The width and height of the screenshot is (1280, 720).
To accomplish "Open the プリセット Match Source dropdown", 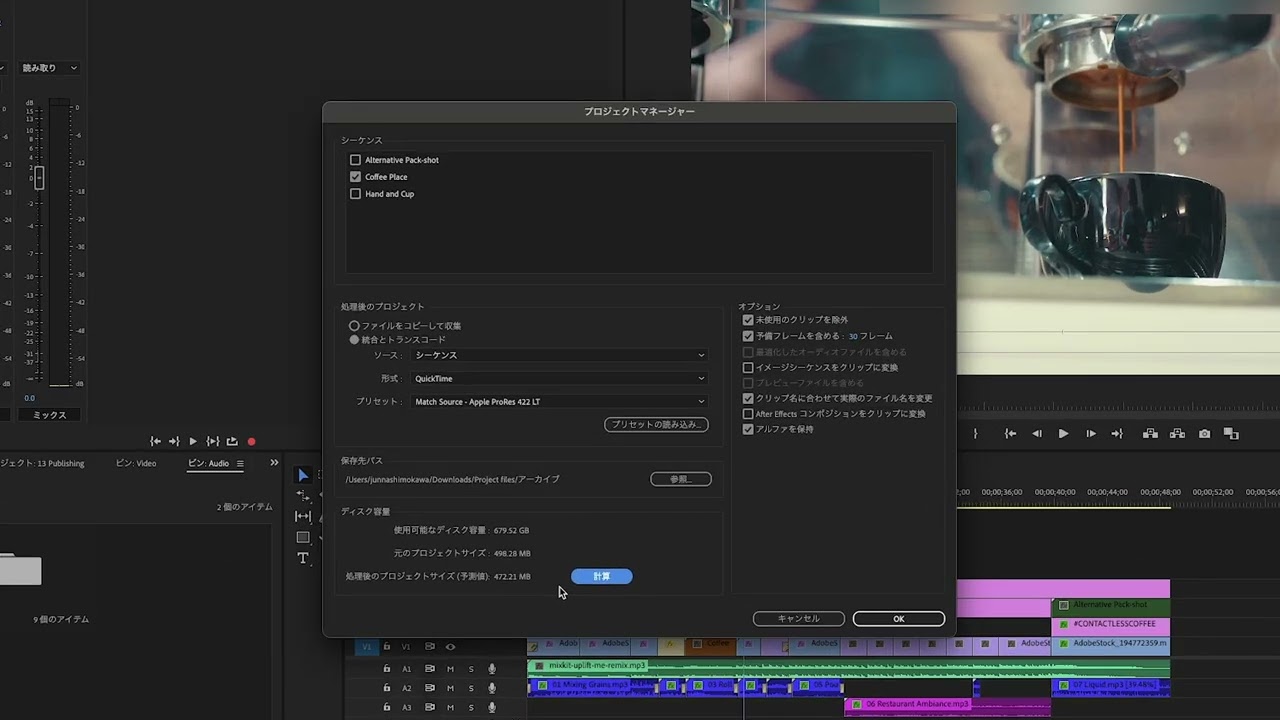I will (x=559, y=402).
